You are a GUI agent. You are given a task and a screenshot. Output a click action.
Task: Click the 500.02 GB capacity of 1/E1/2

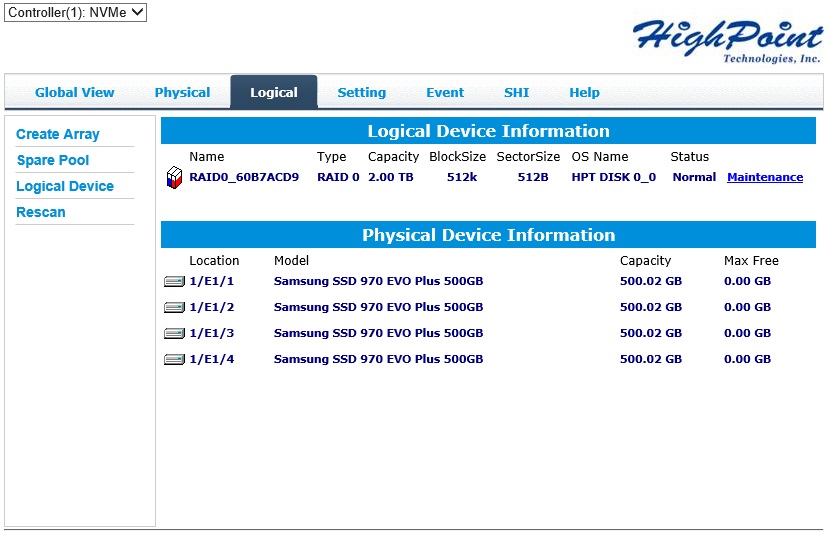(x=651, y=307)
